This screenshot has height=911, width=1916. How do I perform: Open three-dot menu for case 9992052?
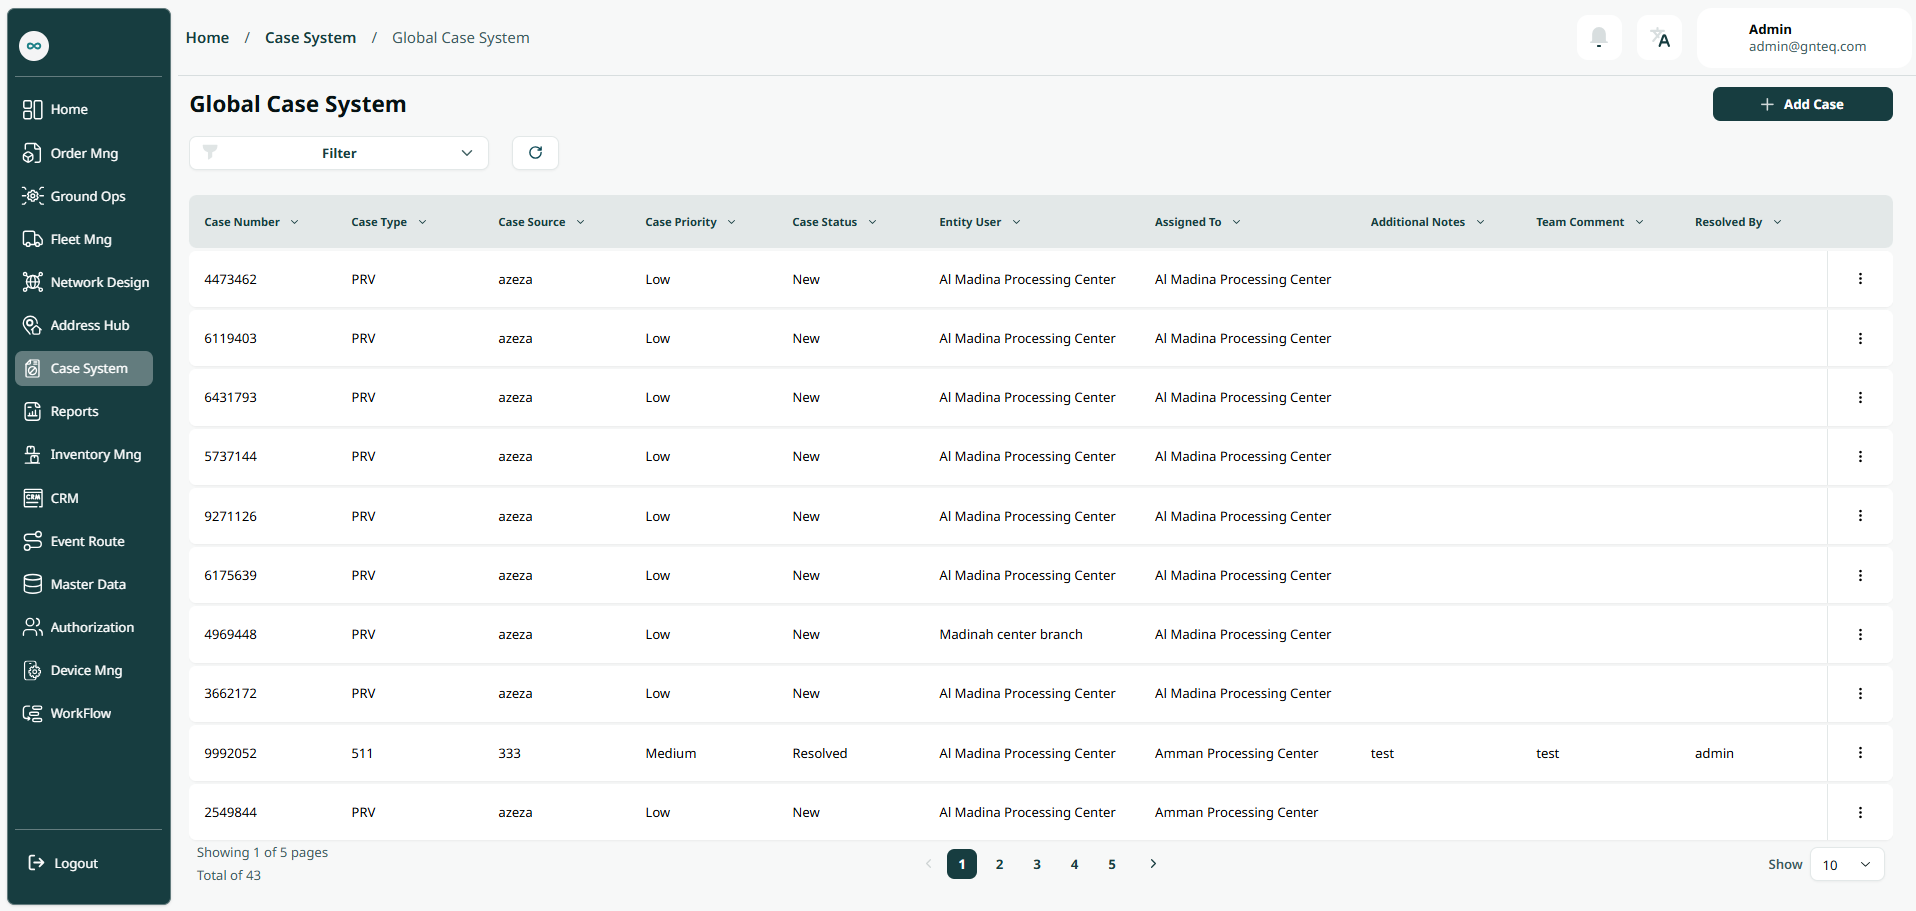tap(1860, 753)
